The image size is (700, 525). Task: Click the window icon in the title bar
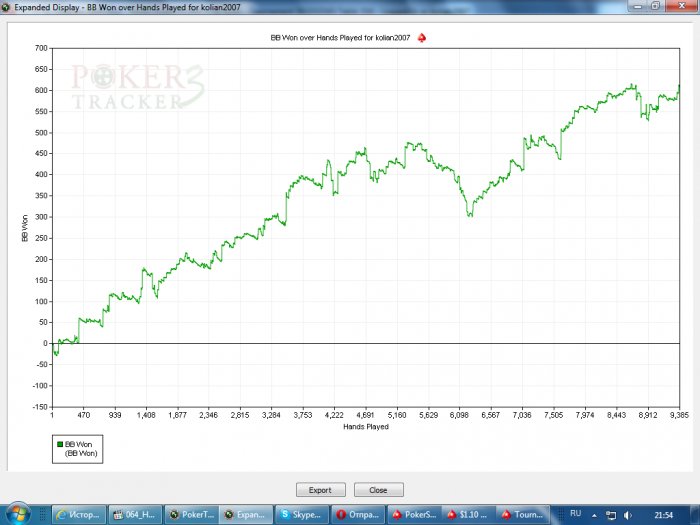(6, 7)
